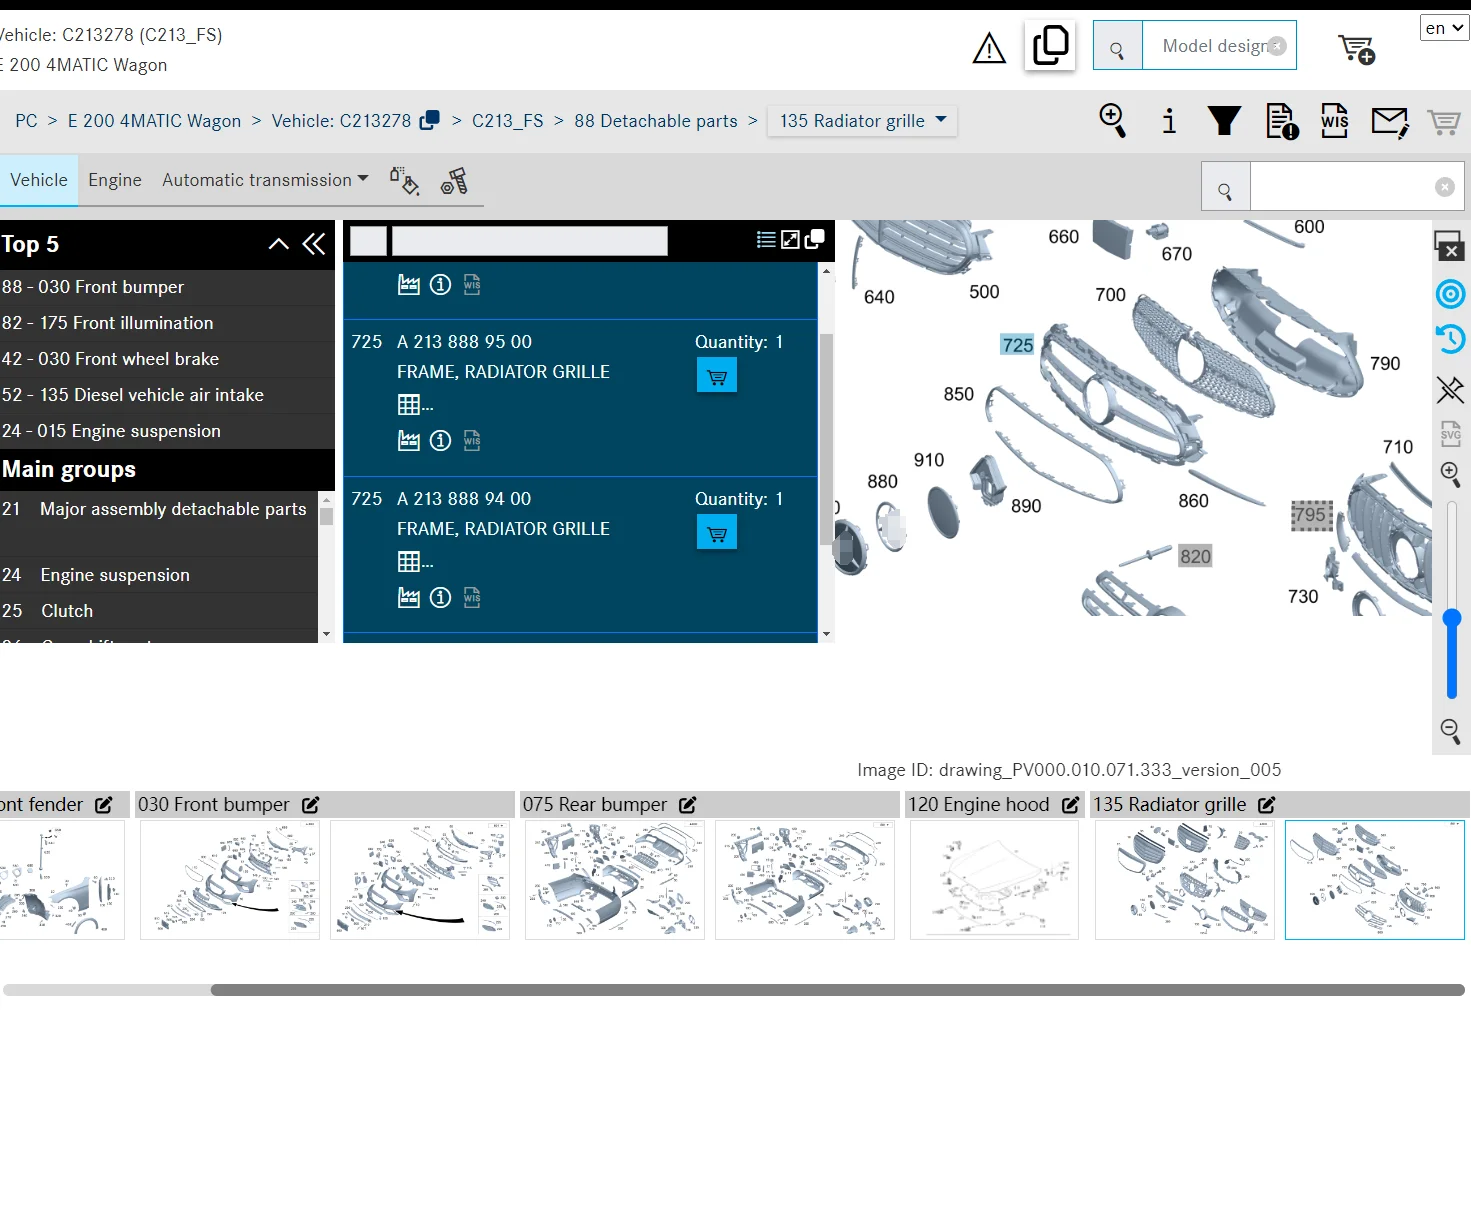This screenshot has height=1208, width=1471.
Task: Open 88 - 030 Front bumper in Top 5
Action: coord(167,287)
